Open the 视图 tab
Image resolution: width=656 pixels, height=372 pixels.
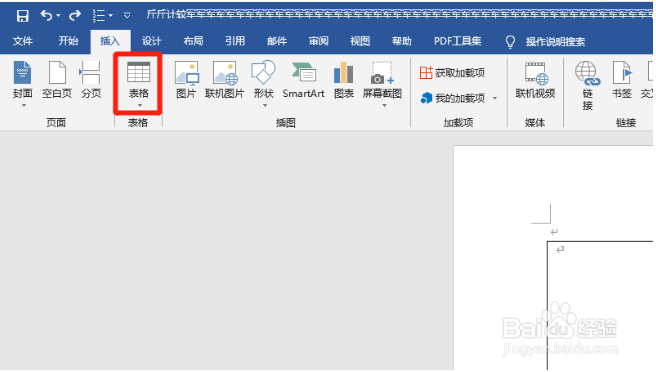pos(360,41)
